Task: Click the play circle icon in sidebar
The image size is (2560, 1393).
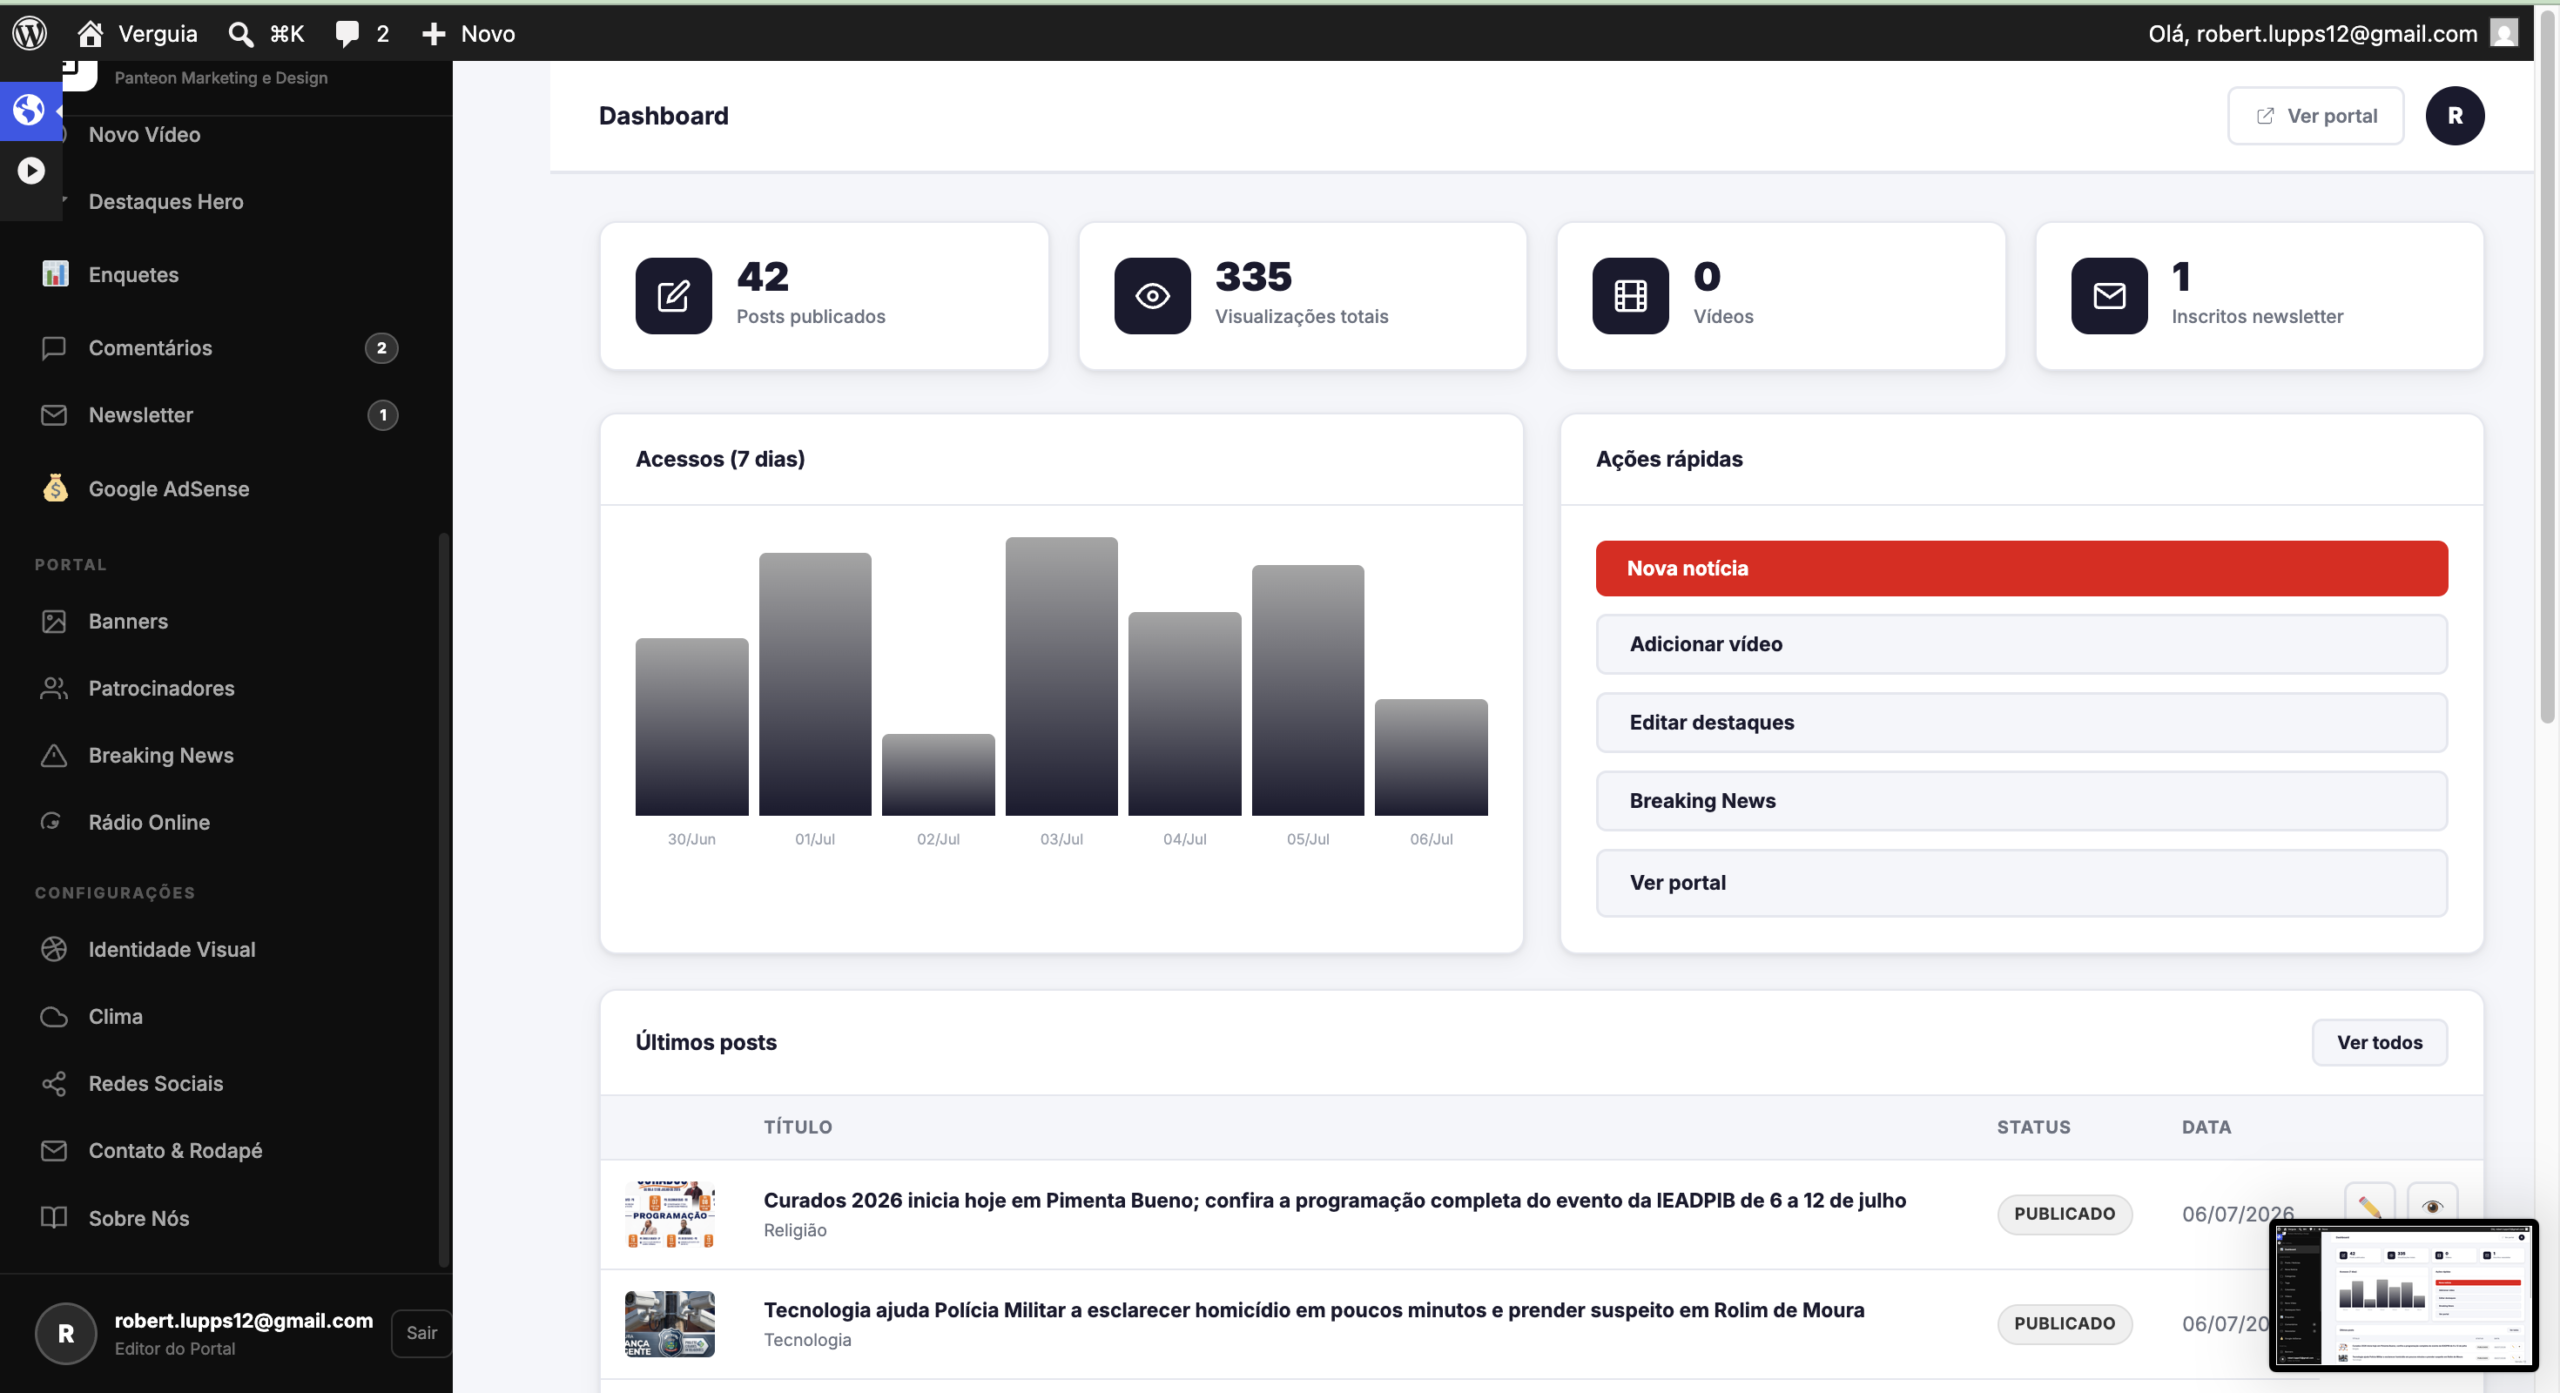Action: [31, 171]
